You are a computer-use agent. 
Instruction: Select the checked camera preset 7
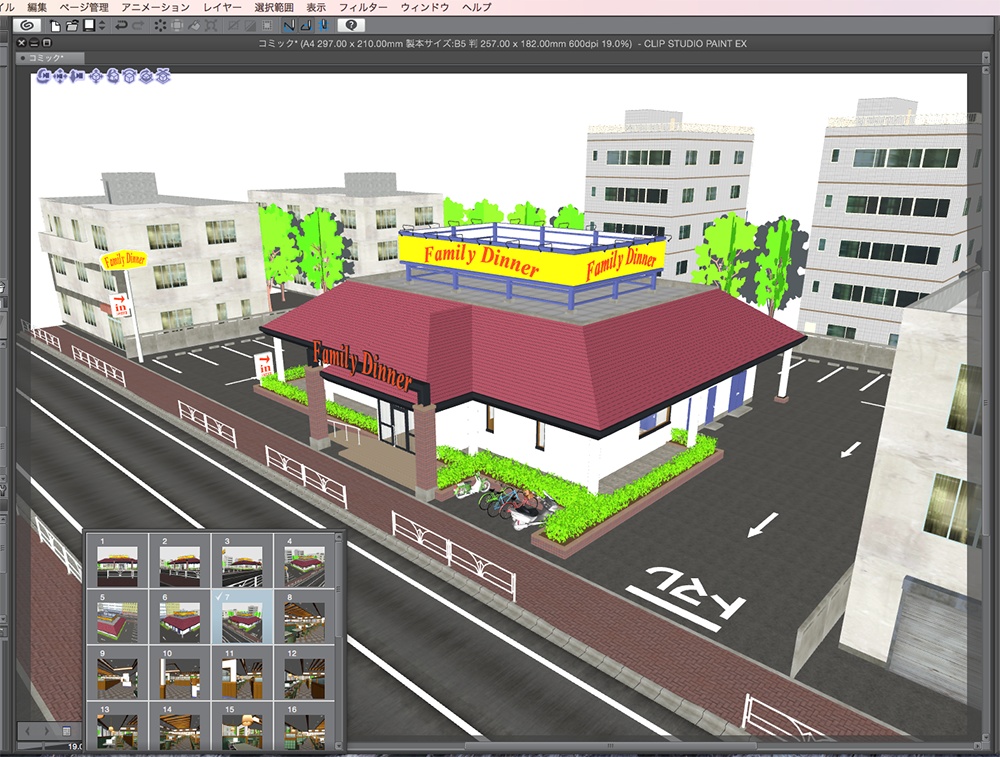(242, 617)
